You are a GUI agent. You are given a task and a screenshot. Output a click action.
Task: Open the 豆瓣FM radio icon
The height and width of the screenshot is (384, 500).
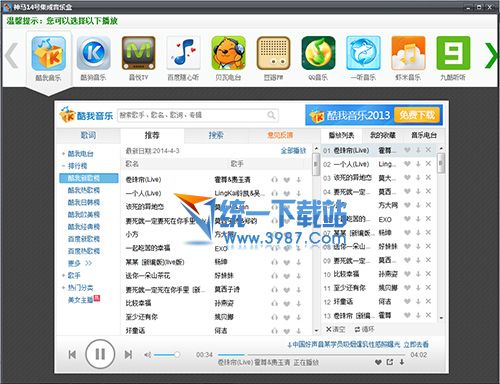coord(273,53)
